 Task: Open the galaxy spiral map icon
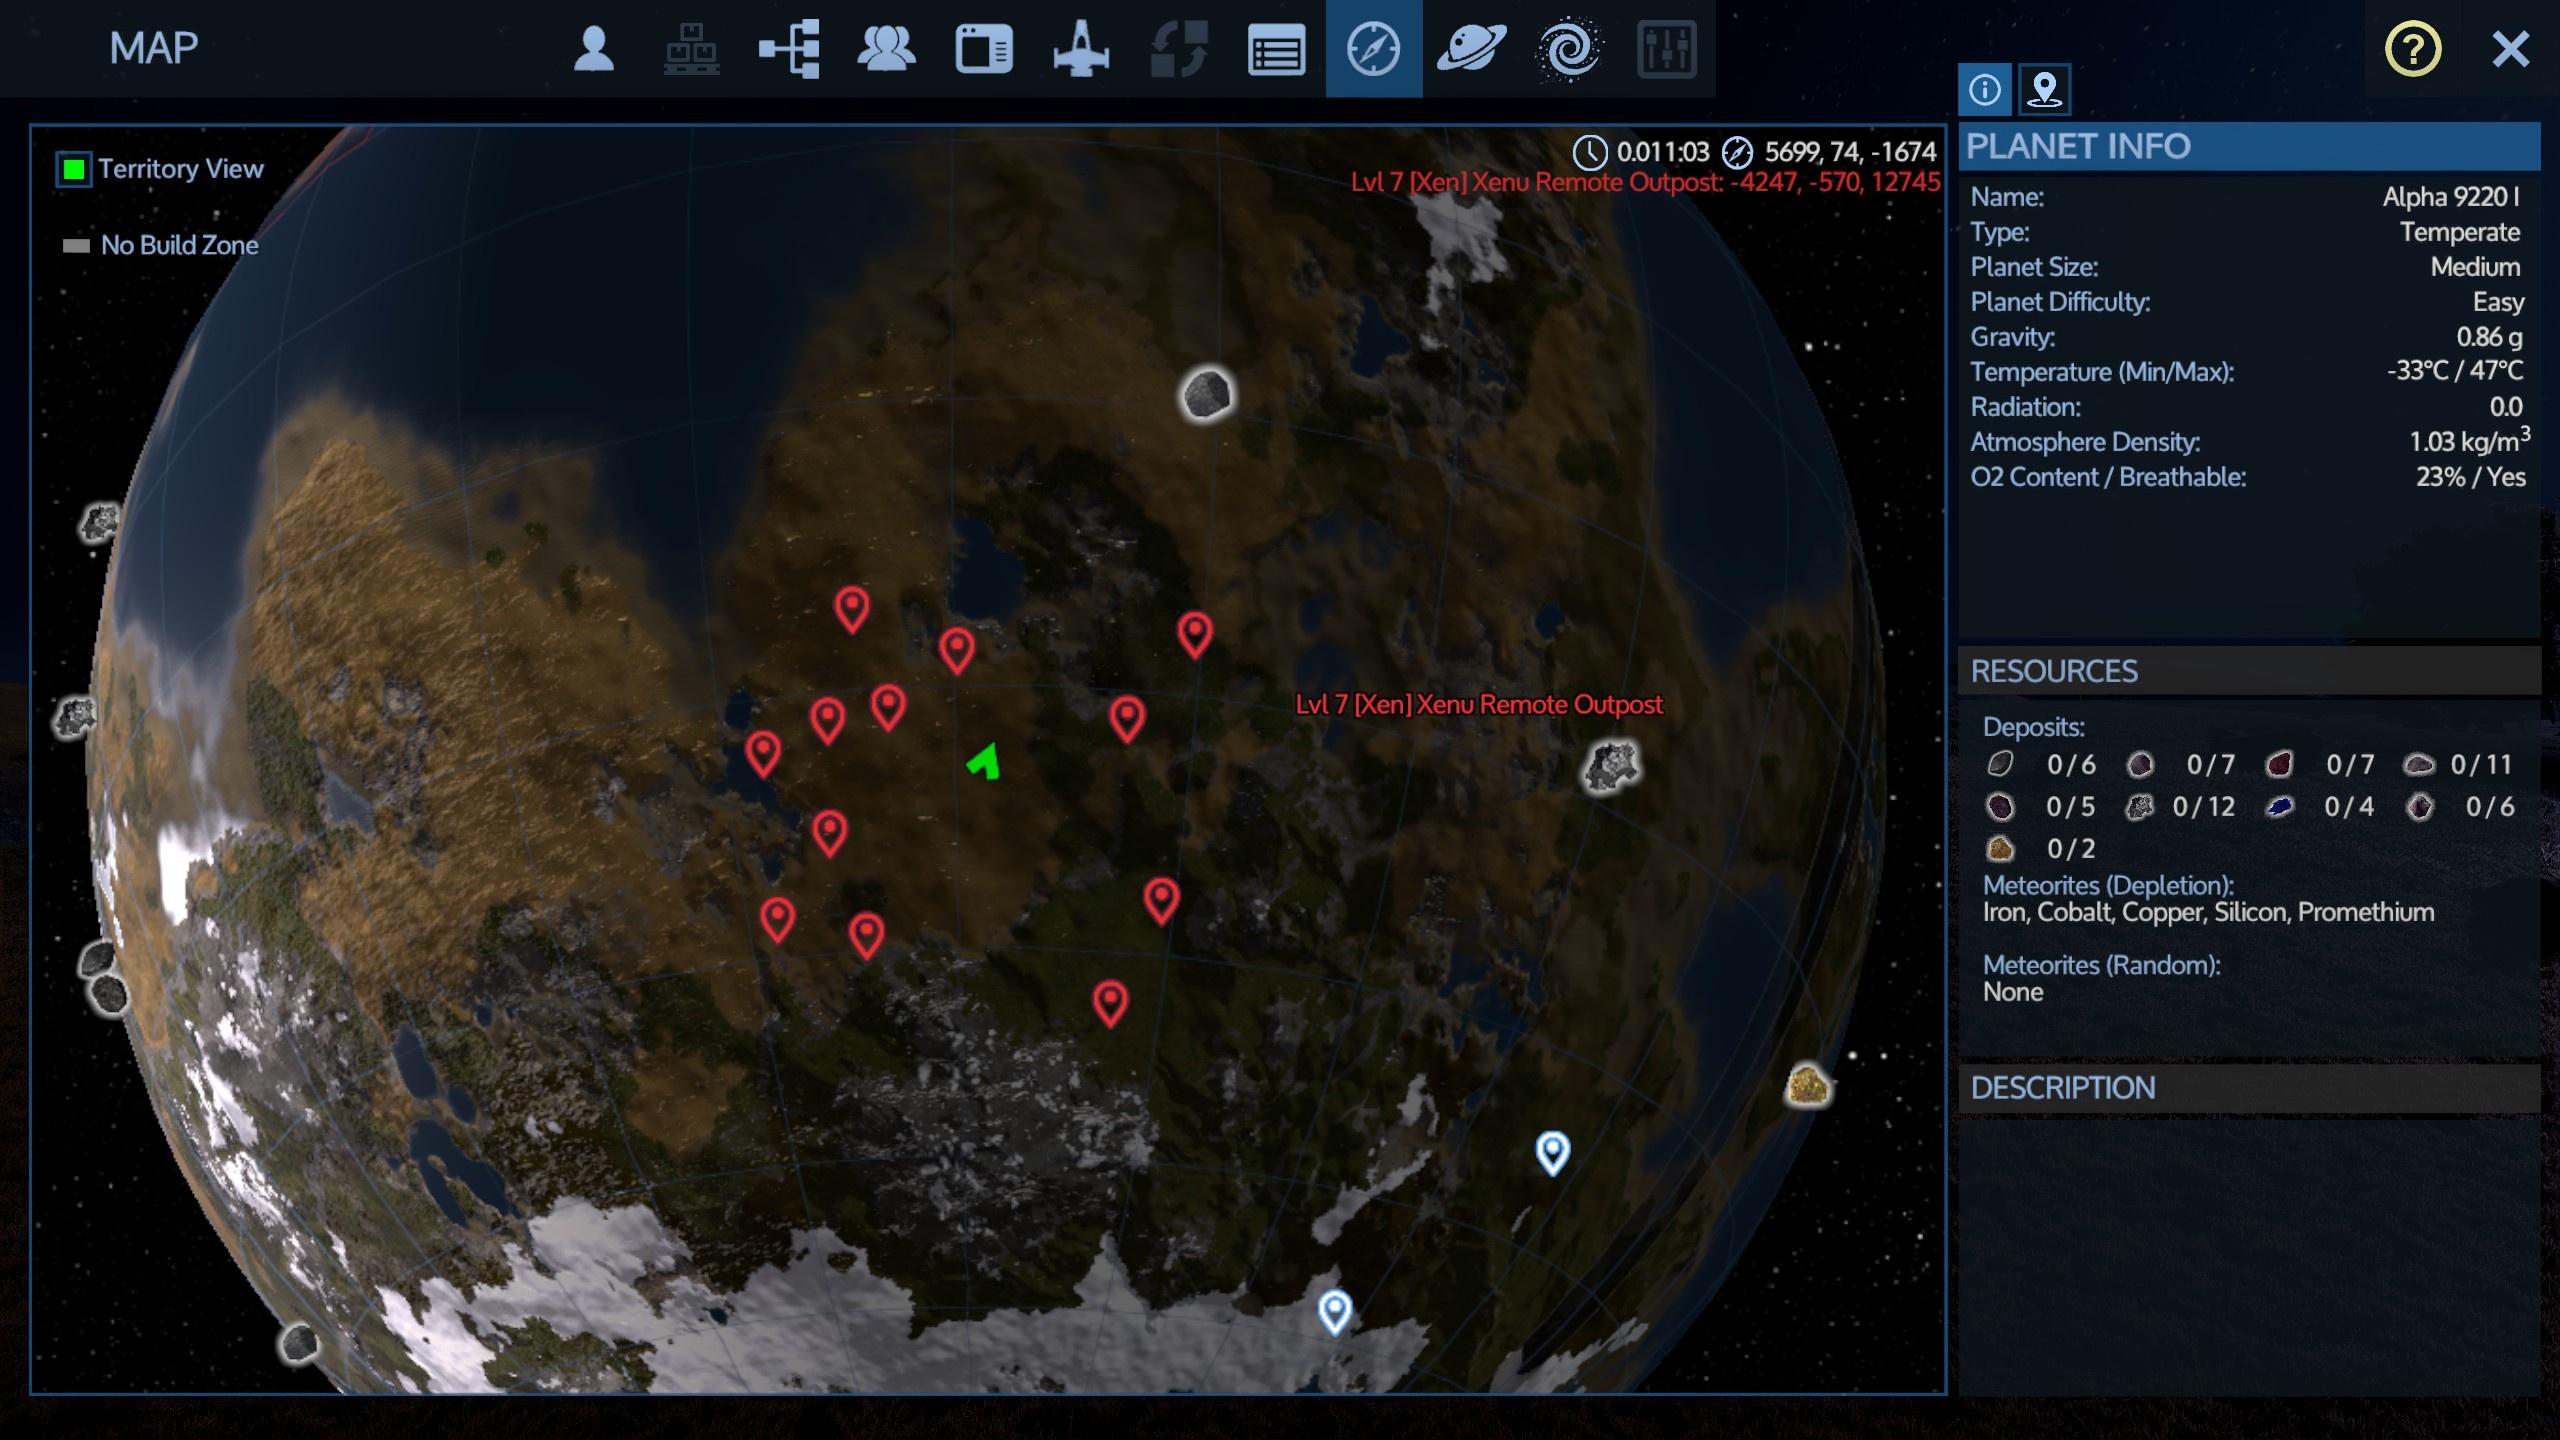[x=1568, y=49]
